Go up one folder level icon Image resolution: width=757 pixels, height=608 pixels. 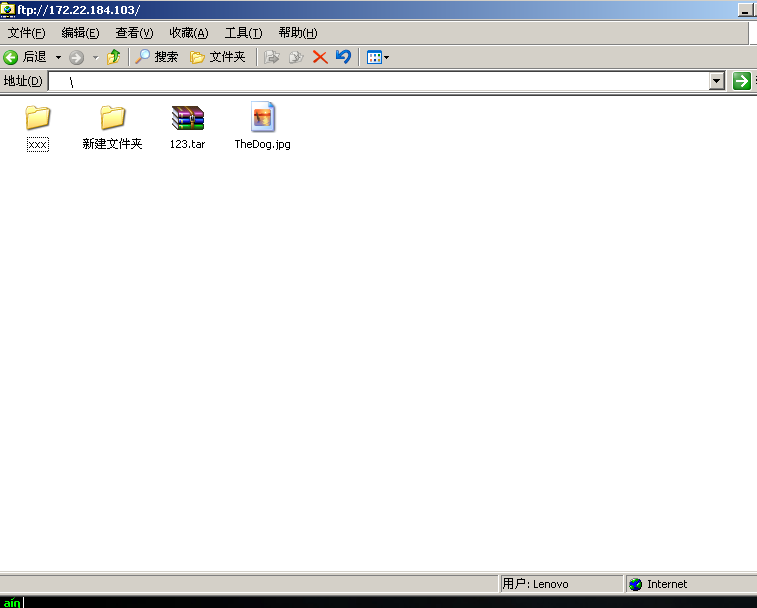(x=114, y=57)
